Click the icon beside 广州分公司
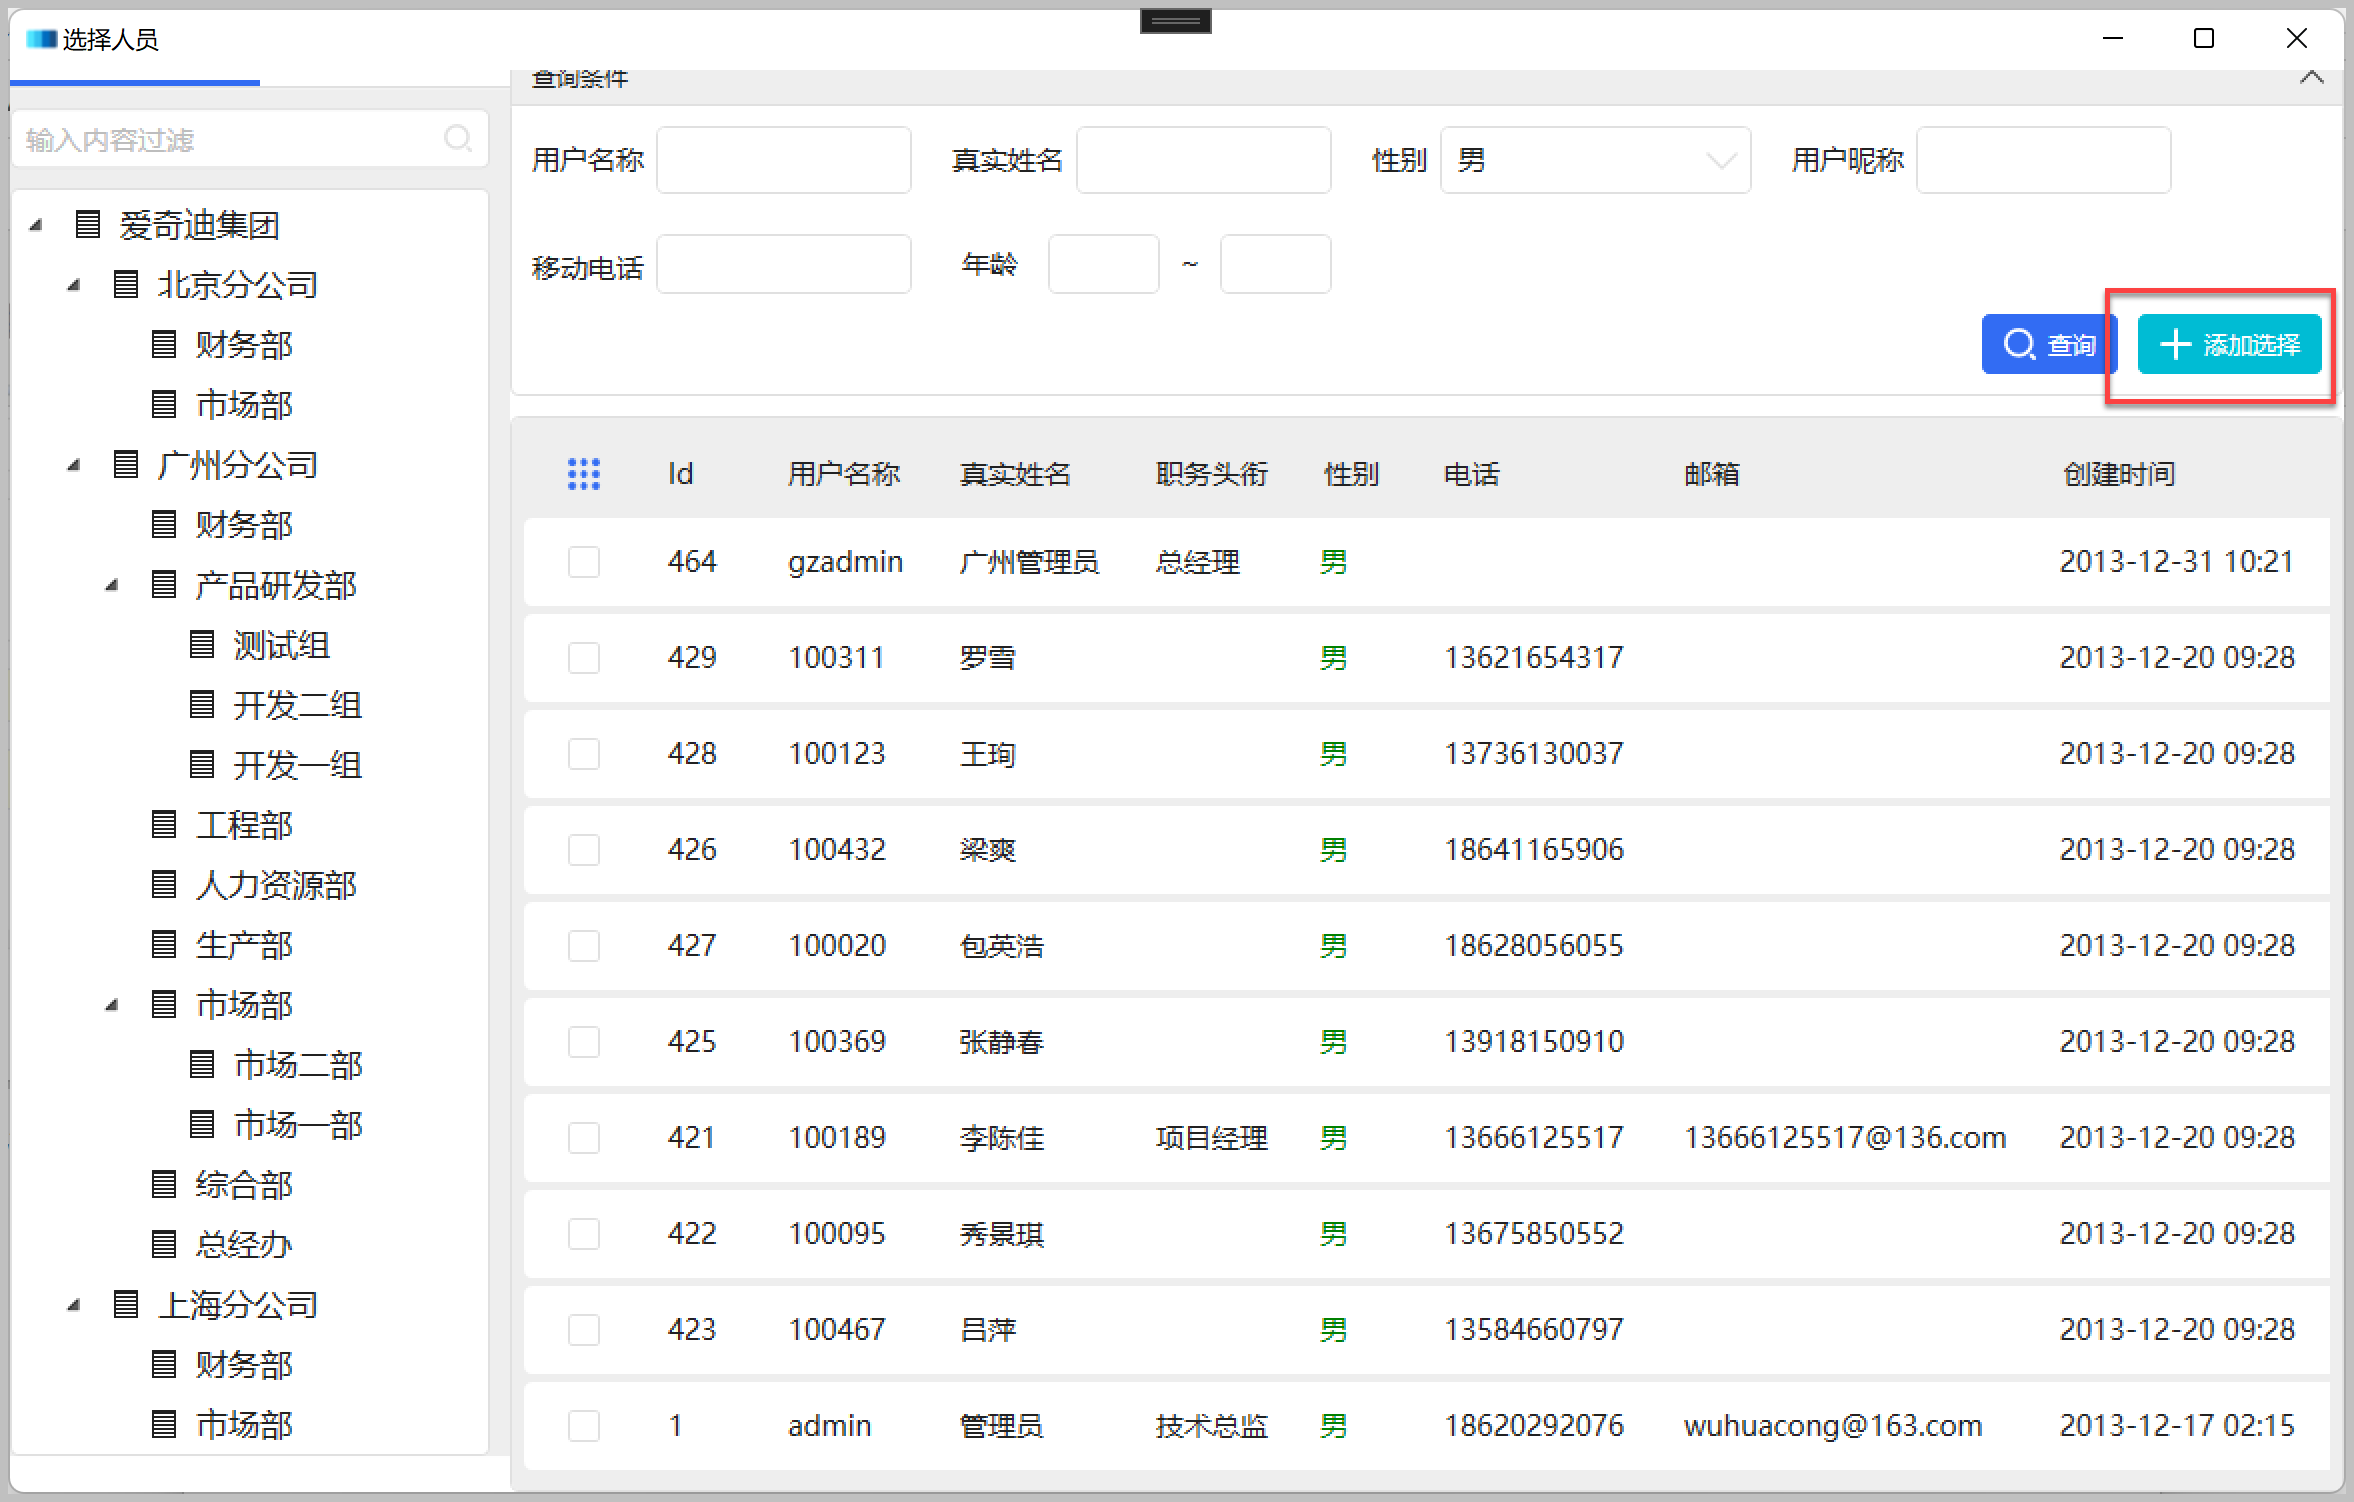 pyautogui.click(x=126, y=464)
